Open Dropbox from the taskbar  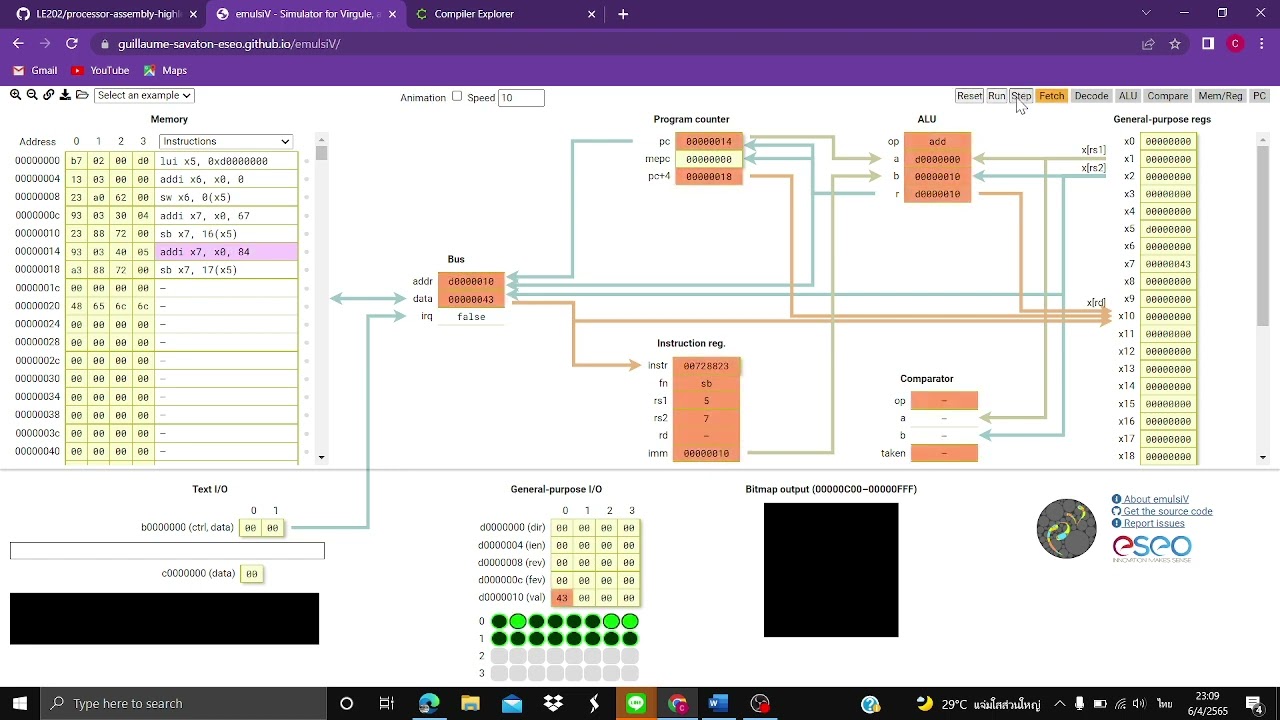pos(553,703)
